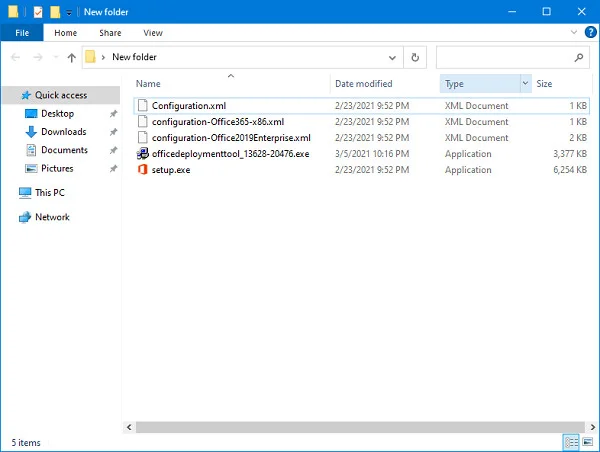Open Pictures in the navigation pane
This screenshot has width=600, height=452.
57,168
